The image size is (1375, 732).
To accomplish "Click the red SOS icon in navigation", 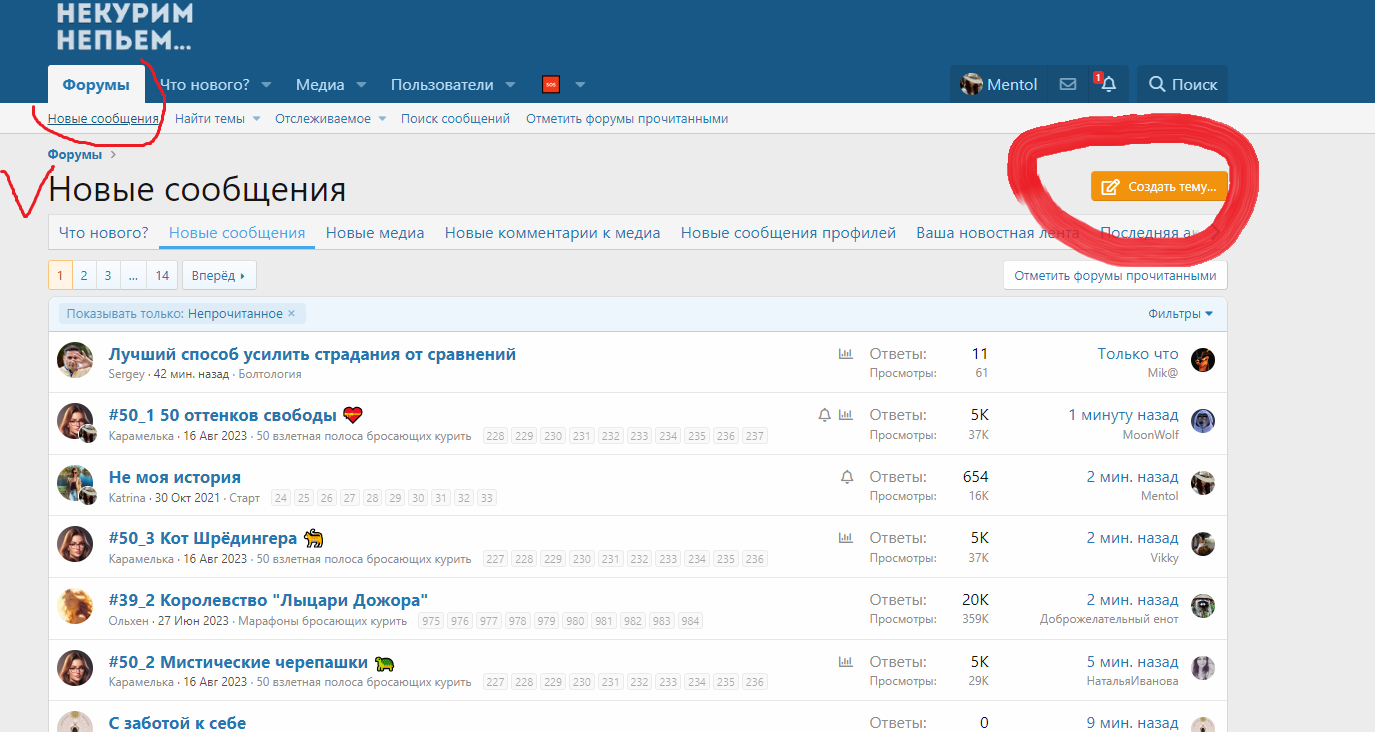I will tap(550, 85).
